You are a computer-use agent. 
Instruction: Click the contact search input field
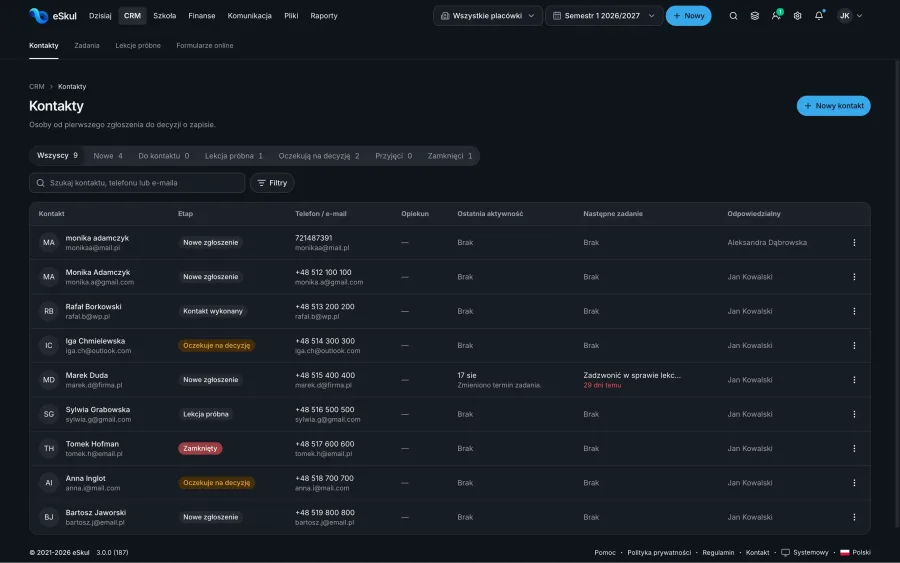click(137, 183)
